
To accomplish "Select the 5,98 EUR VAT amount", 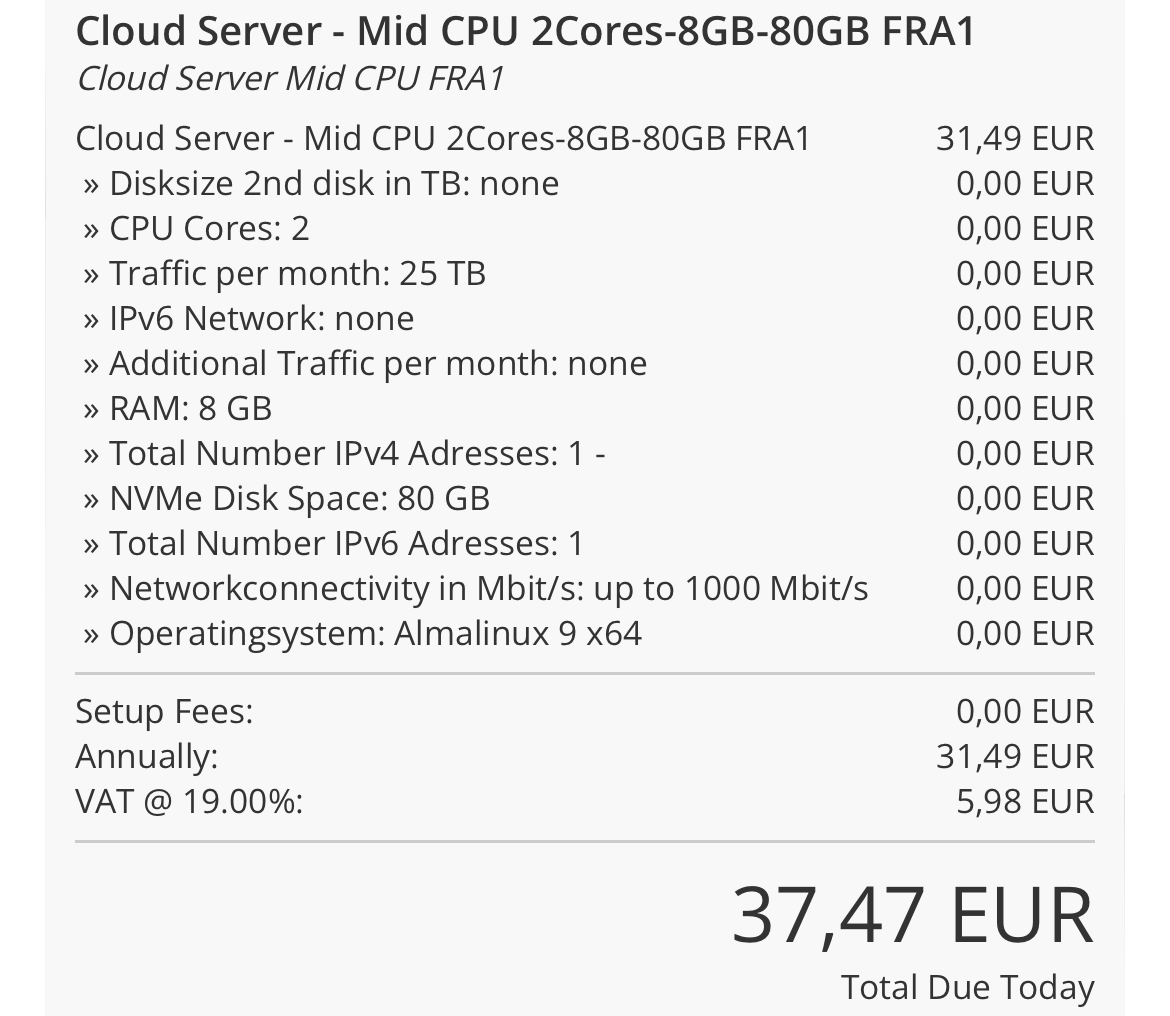I will point(1025,802).
